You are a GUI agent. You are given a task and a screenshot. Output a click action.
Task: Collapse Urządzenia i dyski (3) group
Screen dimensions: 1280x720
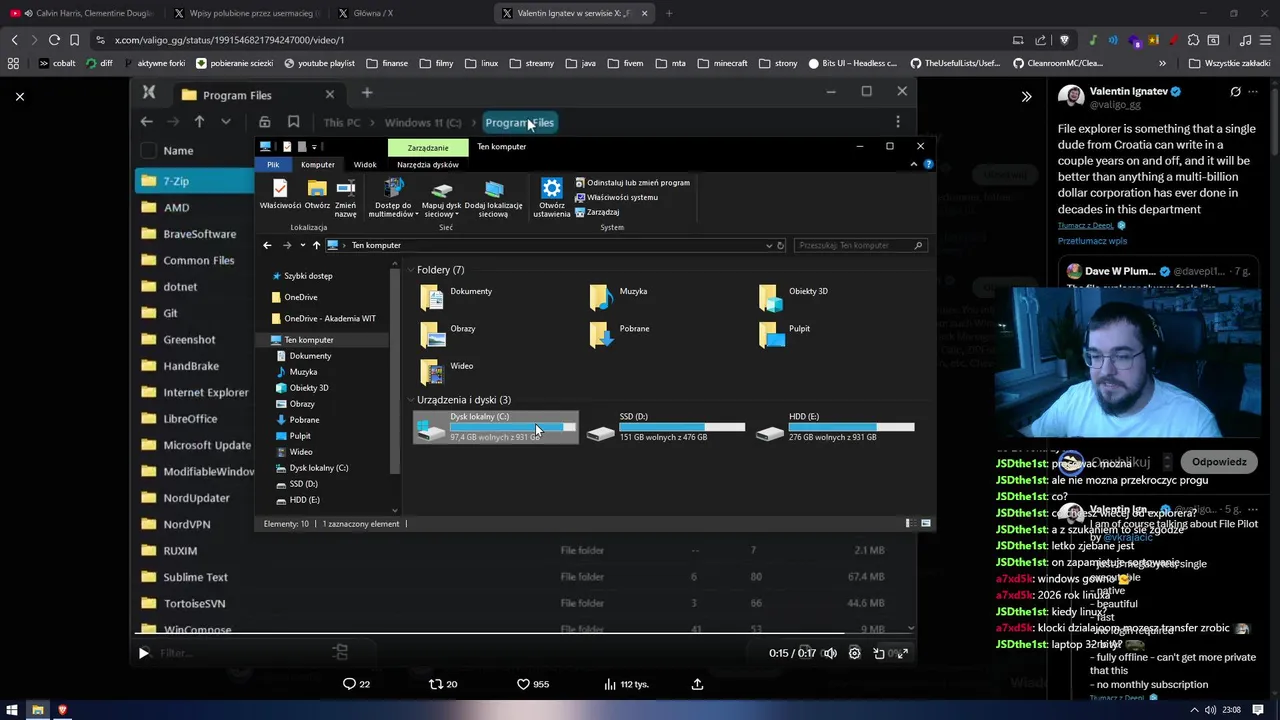pos(410,400)
